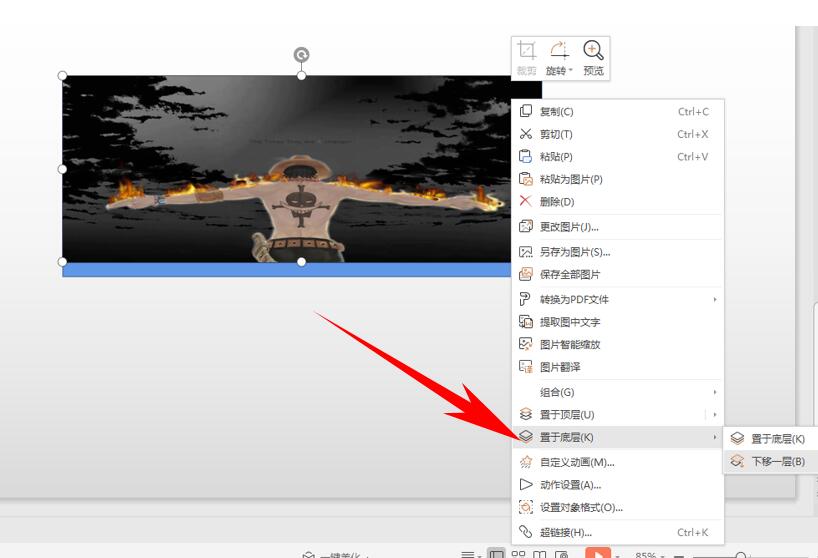Choose 下移一层(B) send backward in submenu
Viewport: 818px width, 558px height.
770,462
